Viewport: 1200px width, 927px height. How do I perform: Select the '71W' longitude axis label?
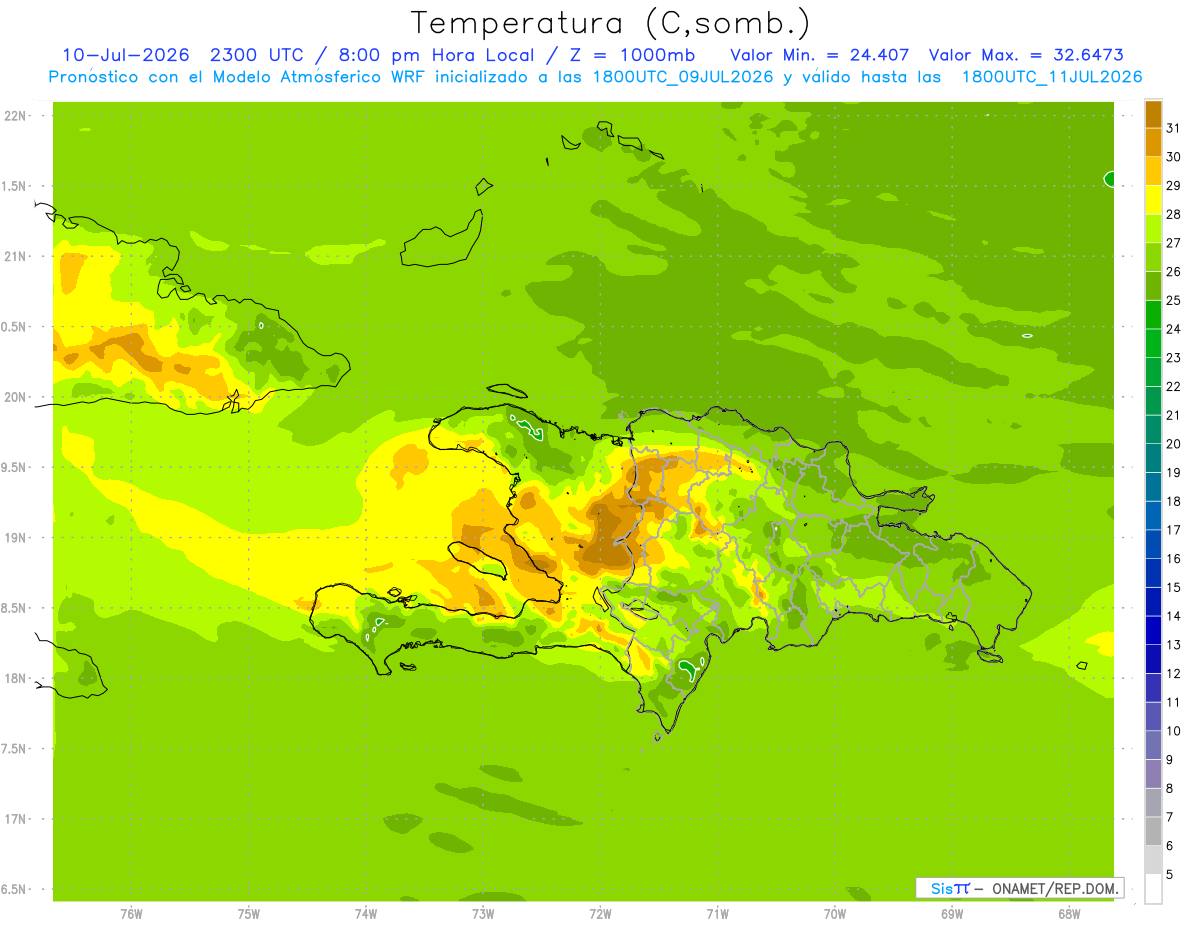coord(717,914)
